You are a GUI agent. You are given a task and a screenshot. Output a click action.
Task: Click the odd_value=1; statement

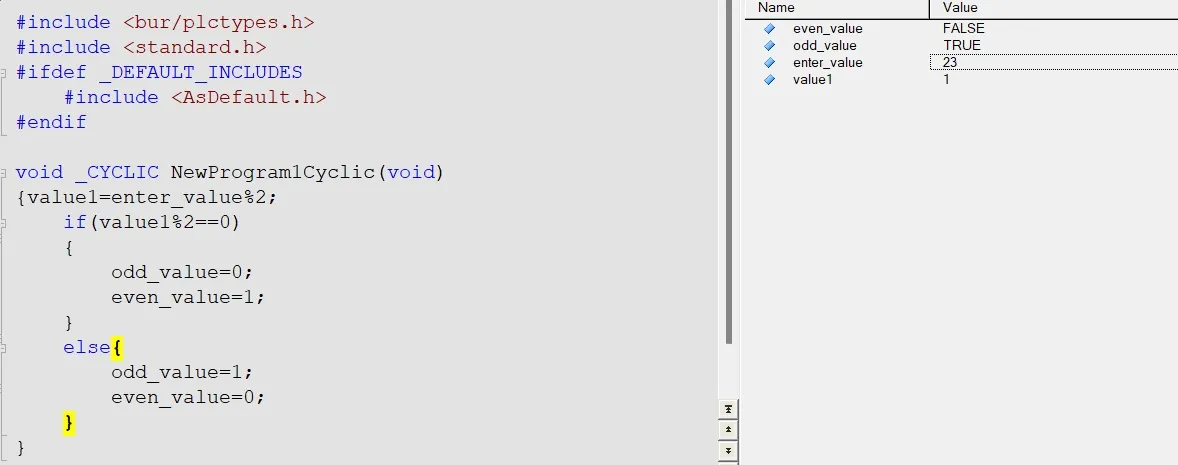[183, 373]
